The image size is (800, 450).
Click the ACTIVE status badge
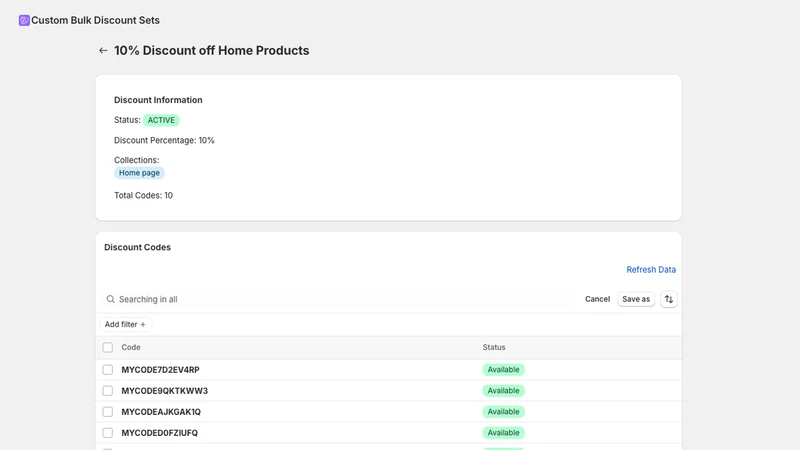coord(161,120)
